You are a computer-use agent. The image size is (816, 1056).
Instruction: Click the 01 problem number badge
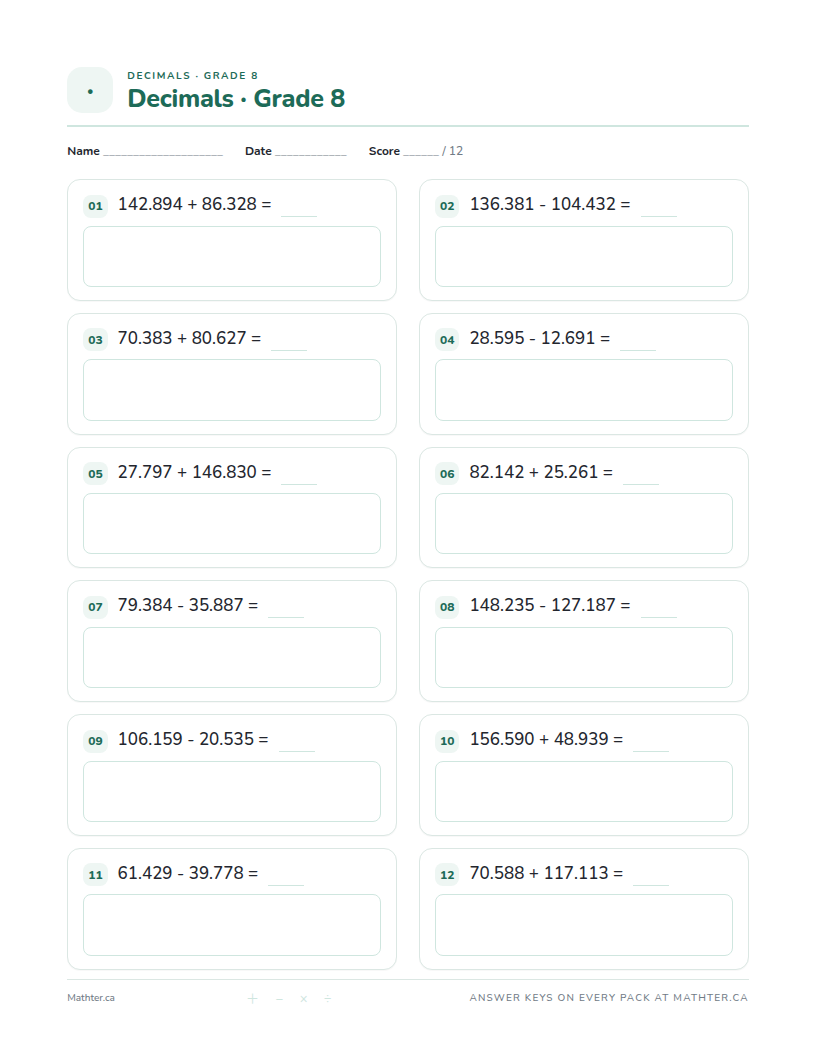click(96, 206)
